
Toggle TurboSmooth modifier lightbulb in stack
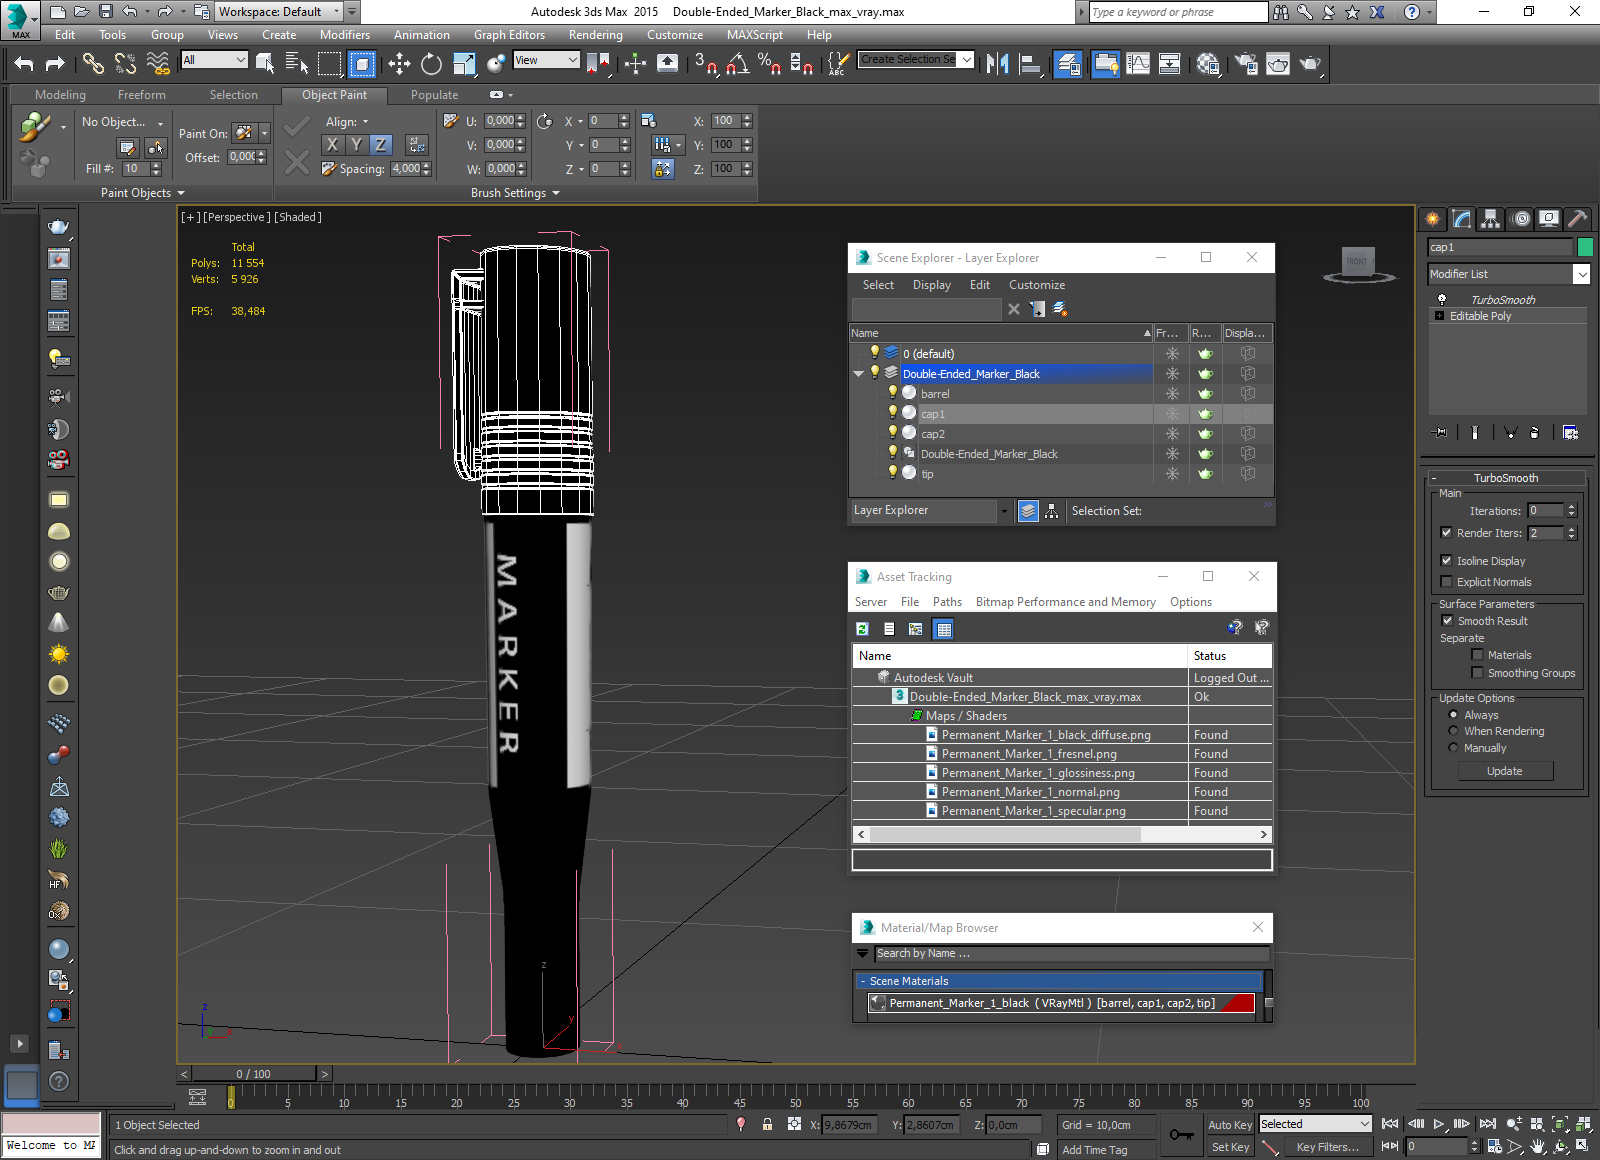point(1442,299)
